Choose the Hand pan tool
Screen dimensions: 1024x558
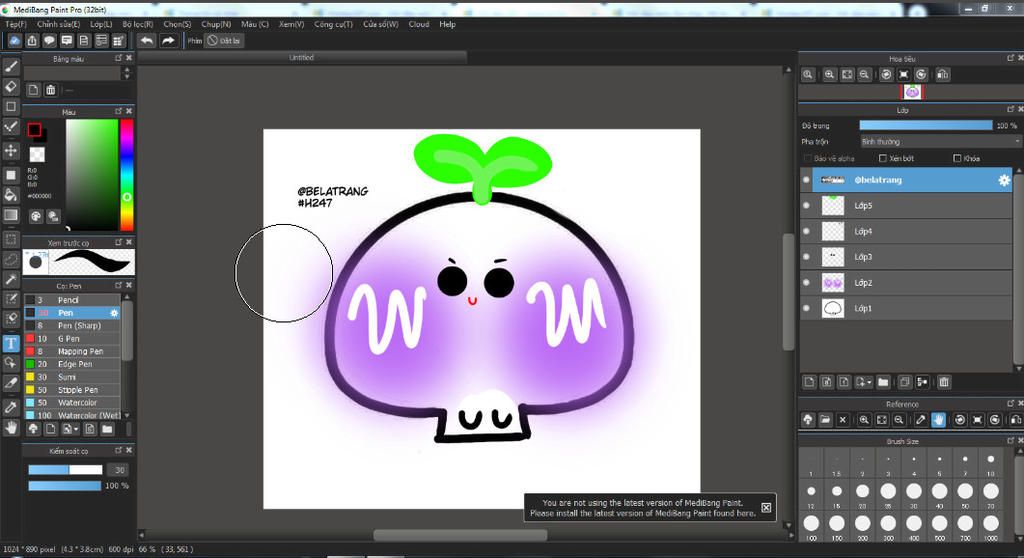tap(11, 427)
